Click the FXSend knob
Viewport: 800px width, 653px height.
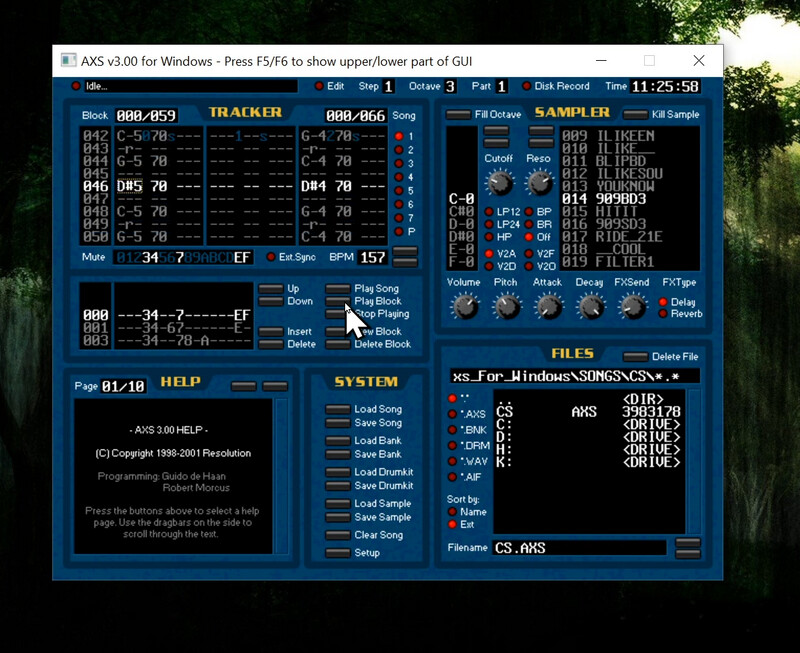pyautogui.click(x=633, y=307)
